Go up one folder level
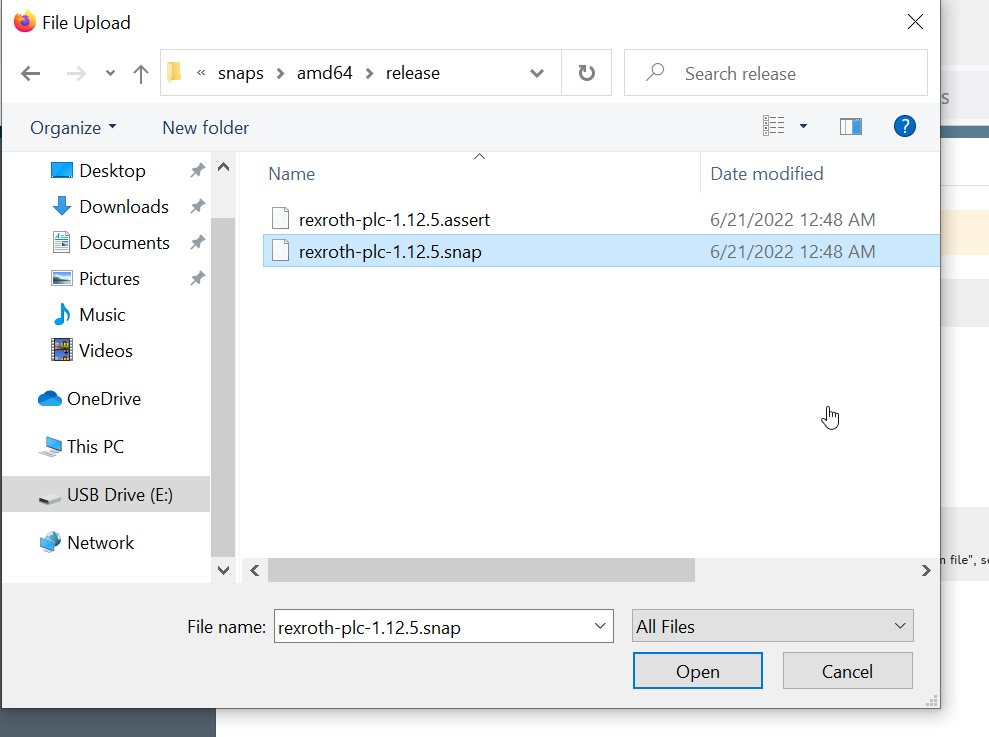This screenshot has height=737, width=989. point(141,74)
